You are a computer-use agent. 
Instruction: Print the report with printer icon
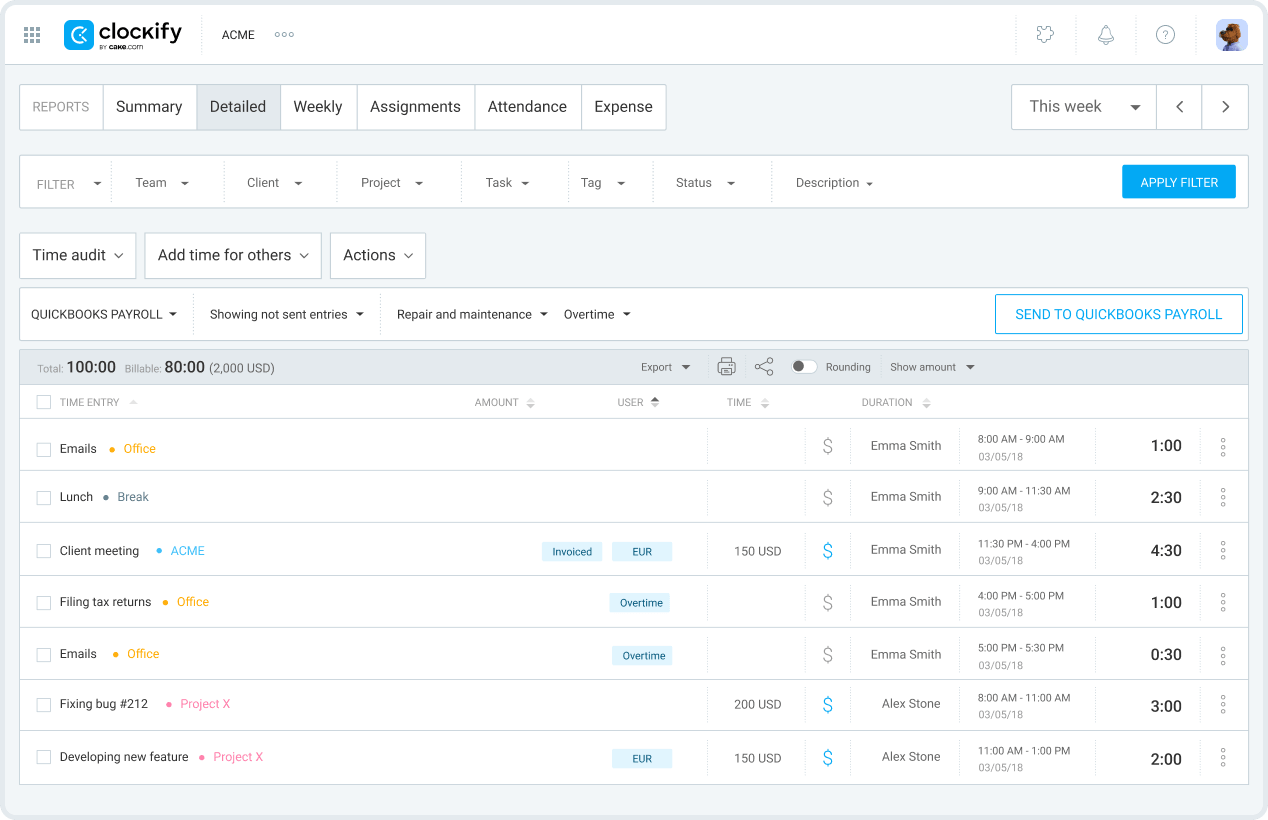(727, 367)
